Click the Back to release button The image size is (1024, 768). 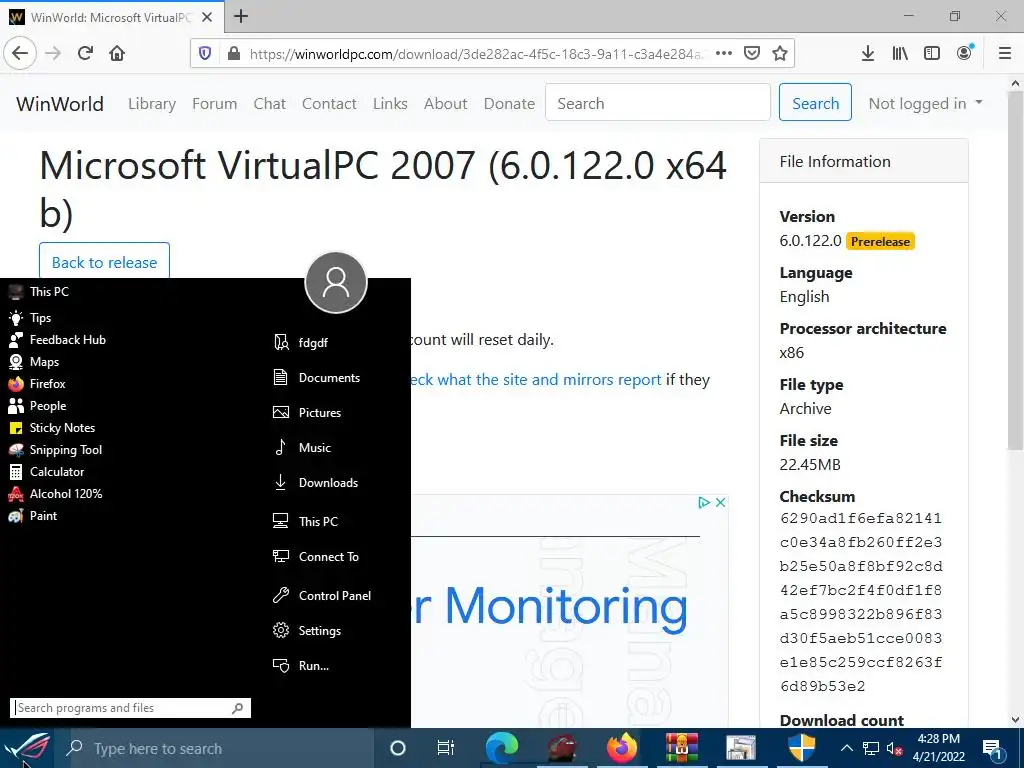(x=104, y=261)
